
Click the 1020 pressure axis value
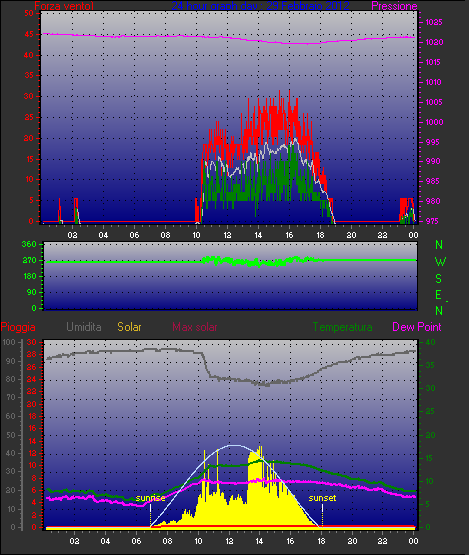pyautogui.click(x=434, y=42)
